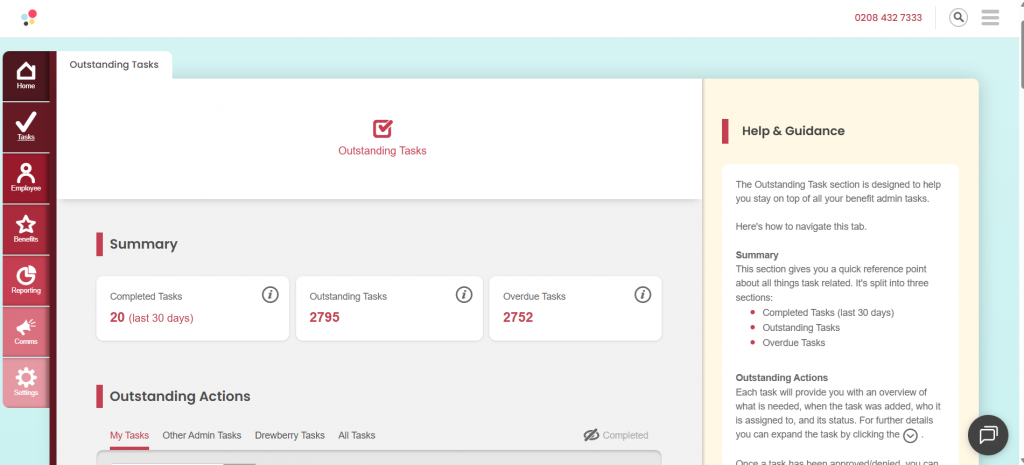Click the company logo in header
Viewport: 1024px width, 465px height.
[x=29, y=17]
